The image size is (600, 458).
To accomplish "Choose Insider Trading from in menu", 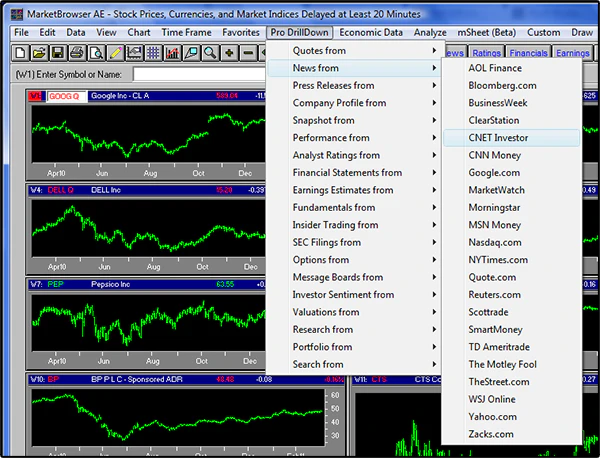I will tap(354, 225).
